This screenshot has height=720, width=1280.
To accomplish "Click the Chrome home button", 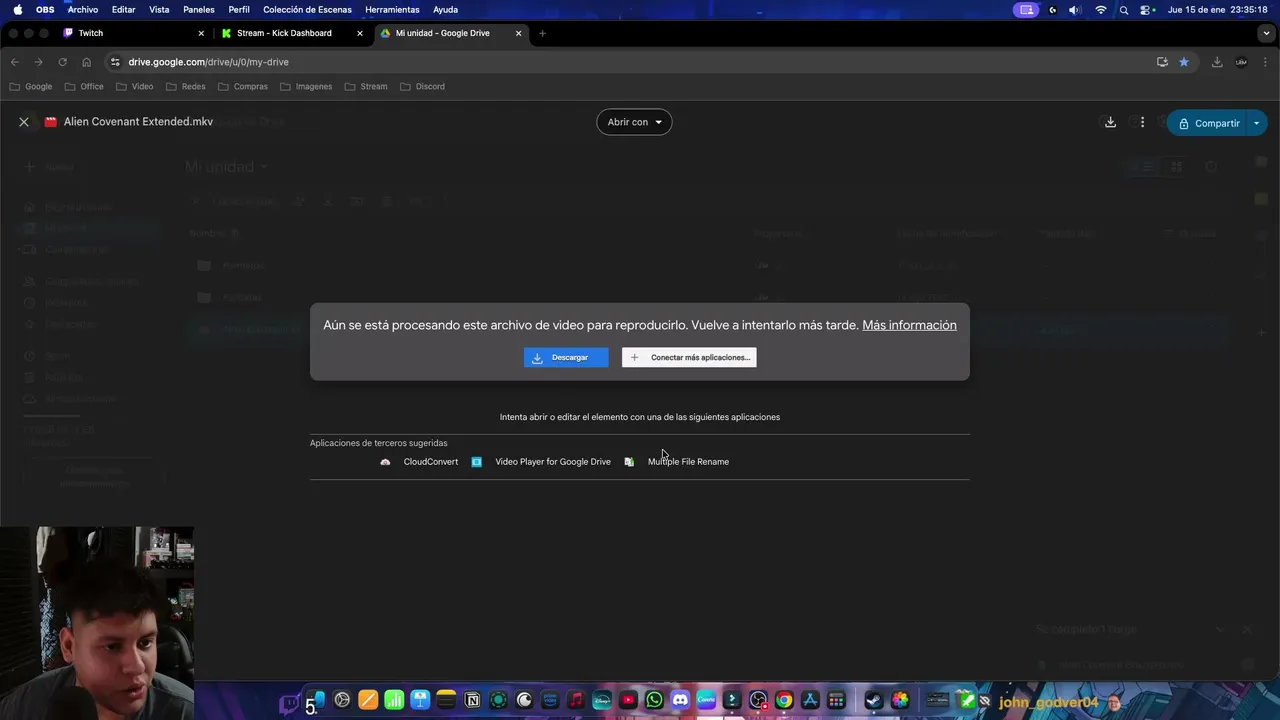I will point(87,62).
